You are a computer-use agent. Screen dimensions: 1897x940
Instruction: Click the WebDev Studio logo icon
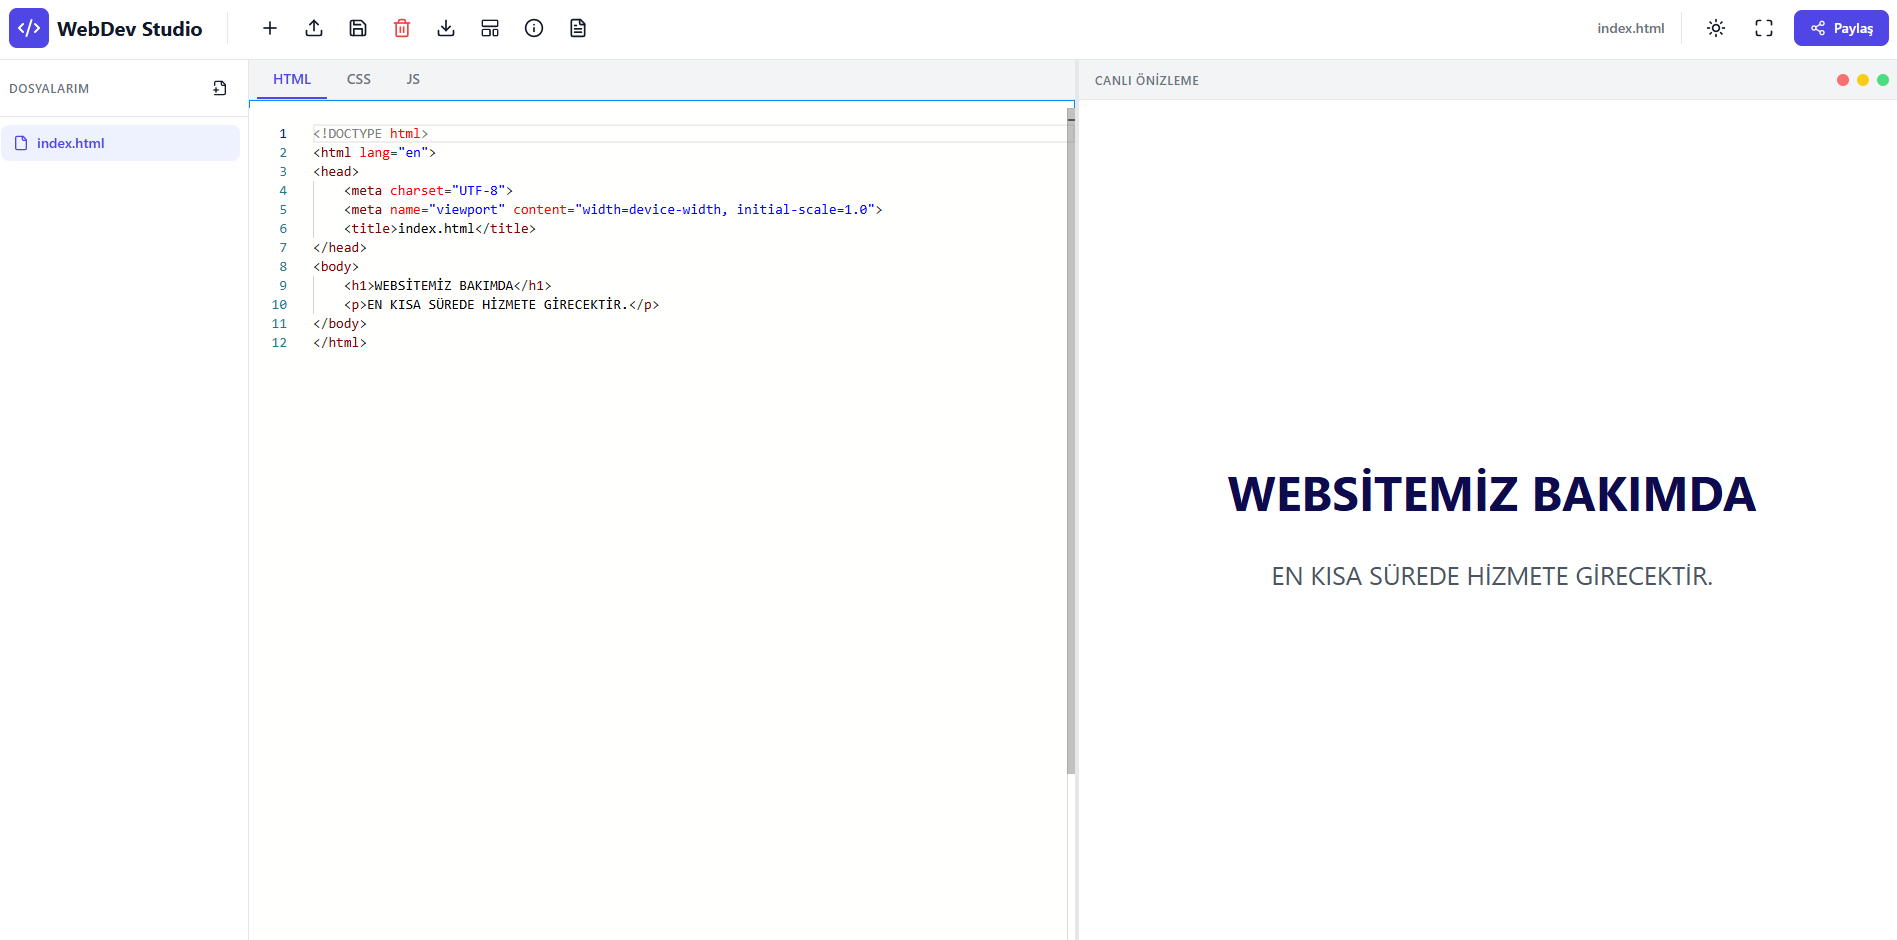[x=29, y=28]
